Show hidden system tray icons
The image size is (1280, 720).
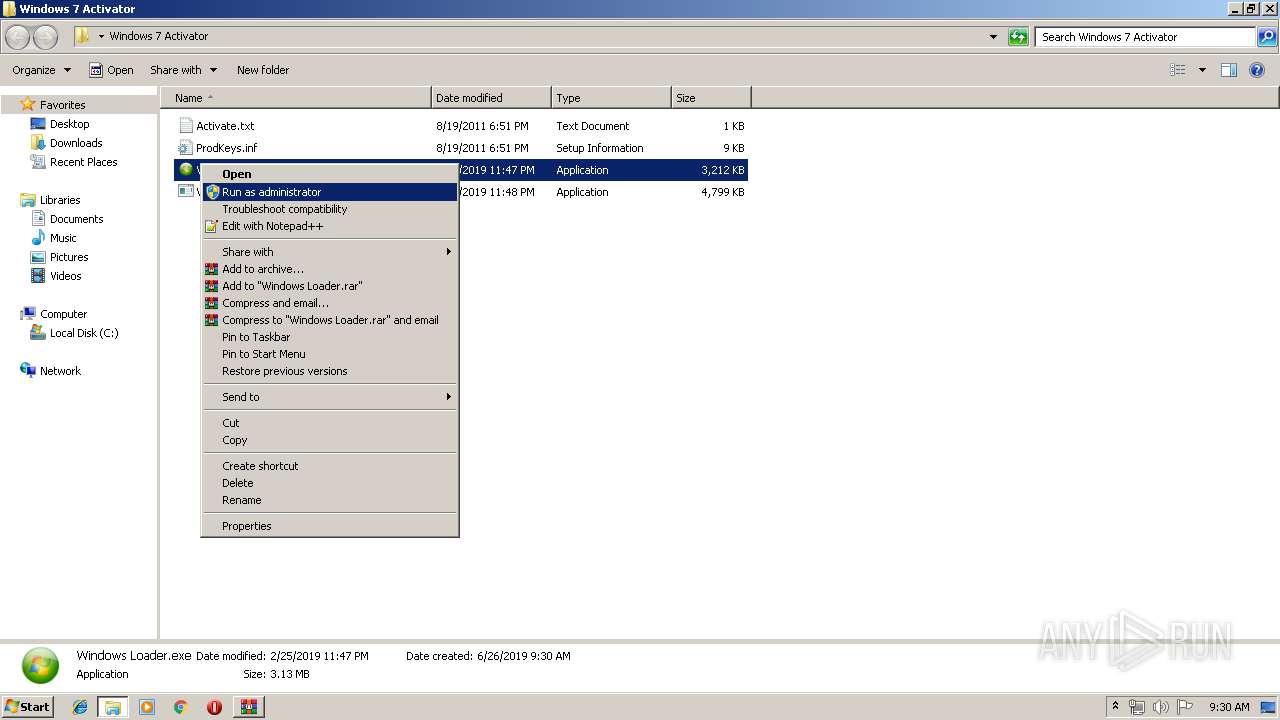pos(1116,707)
